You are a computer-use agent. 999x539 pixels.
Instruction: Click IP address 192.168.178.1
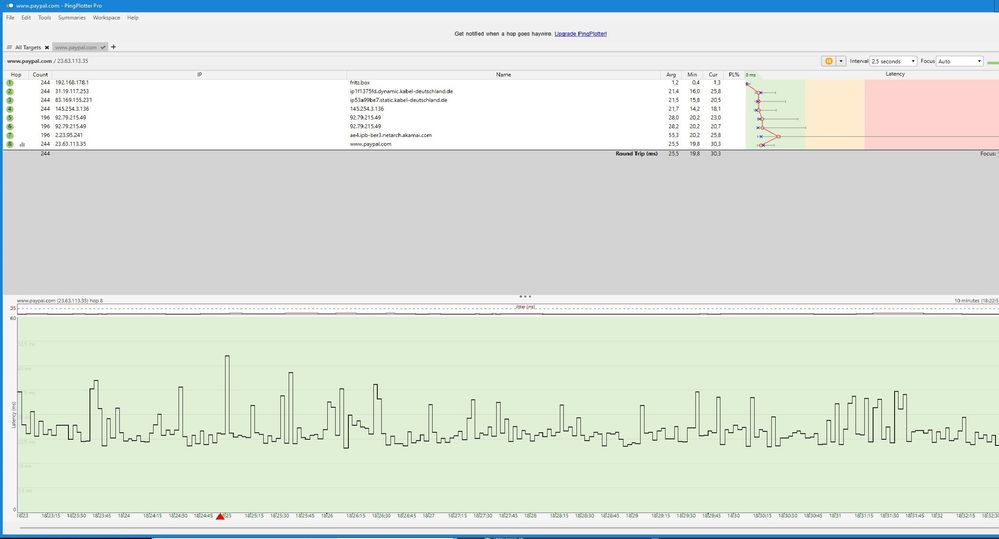click(x=72, y=83)
